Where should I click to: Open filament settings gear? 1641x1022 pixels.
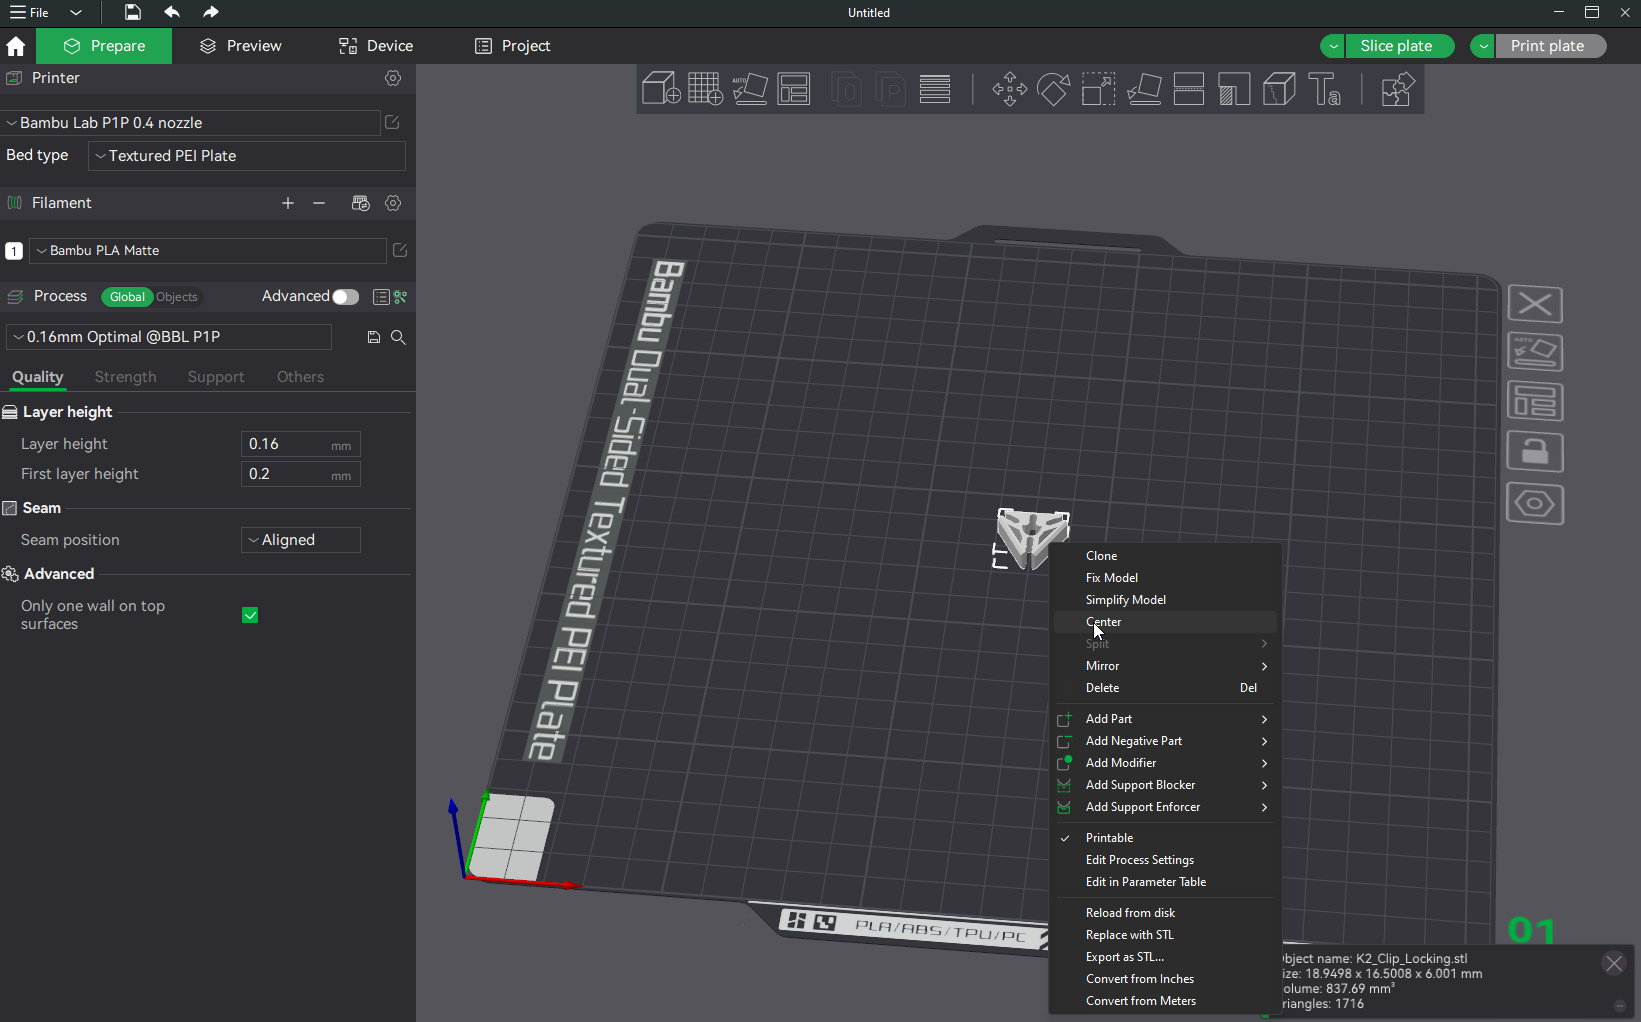point(393,202)
